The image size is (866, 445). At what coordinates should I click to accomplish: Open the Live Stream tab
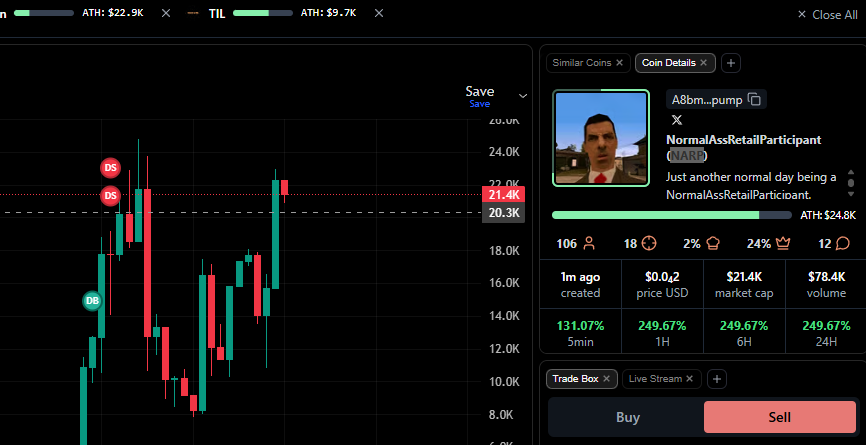coord(655,379)
